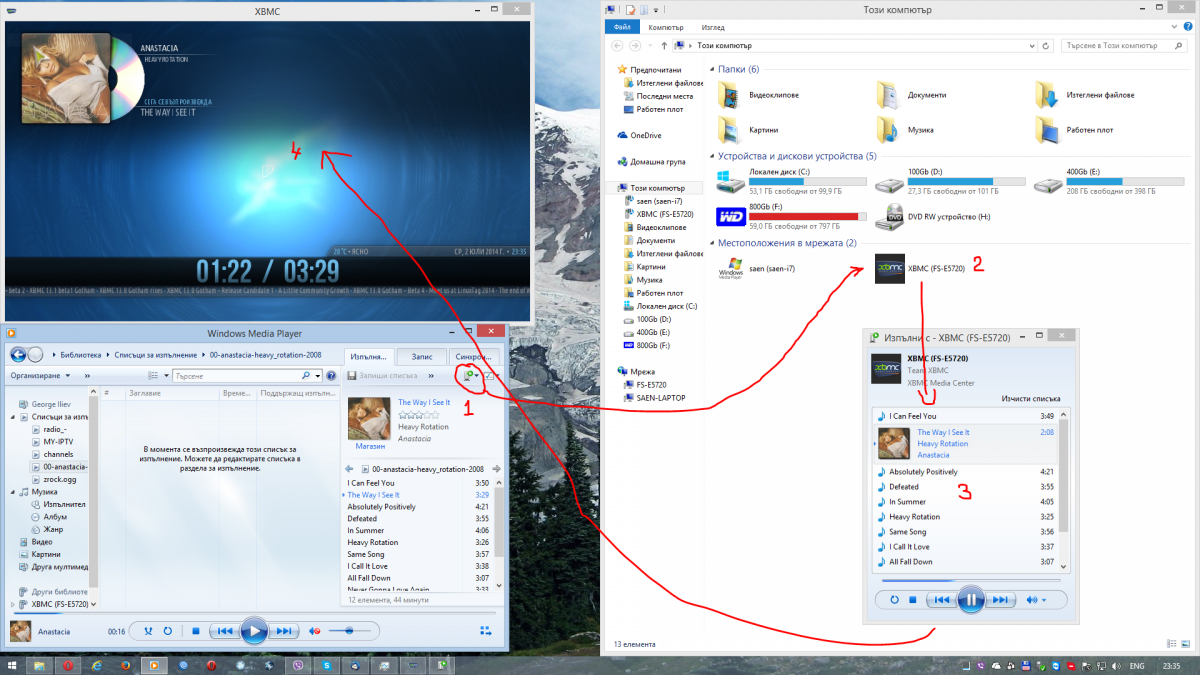Click the Play button in Windows Media Player
The width and height of the screenshot is (1200, 675).
pos(254,631)
